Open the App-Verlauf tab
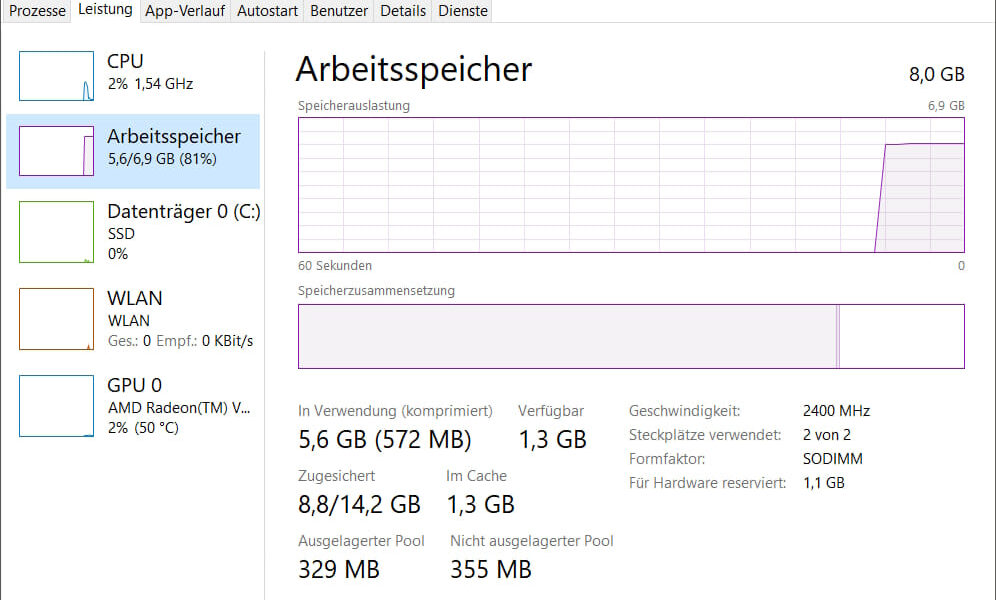The height and width of the screenshot is (600, 996). (183, 10)
